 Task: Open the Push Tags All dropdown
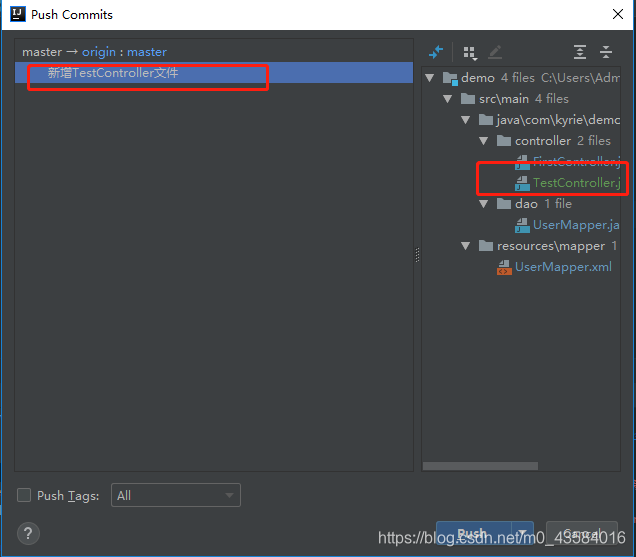point(176,495)
